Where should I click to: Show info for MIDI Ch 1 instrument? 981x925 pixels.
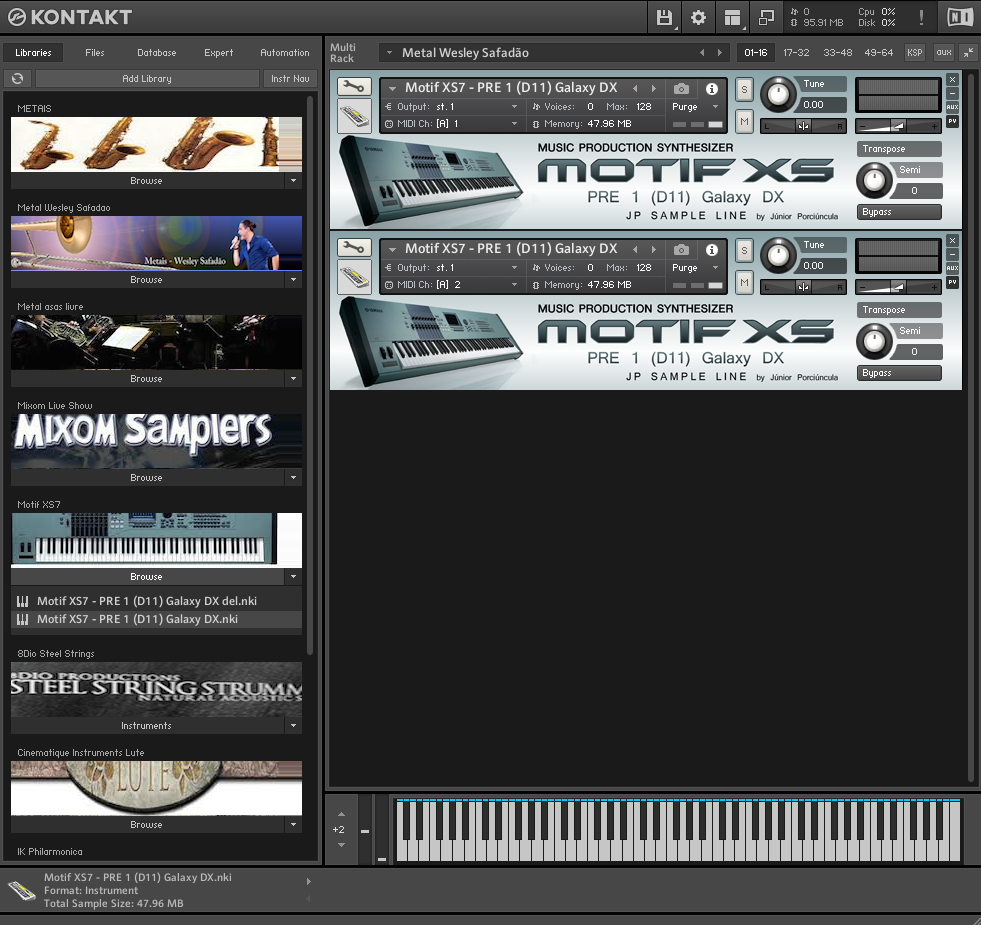point(712,89)
